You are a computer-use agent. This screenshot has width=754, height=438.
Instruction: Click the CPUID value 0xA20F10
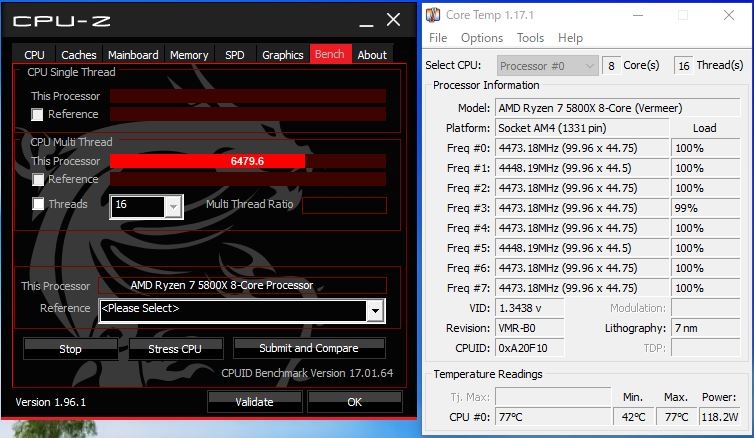tap(529, 348)
